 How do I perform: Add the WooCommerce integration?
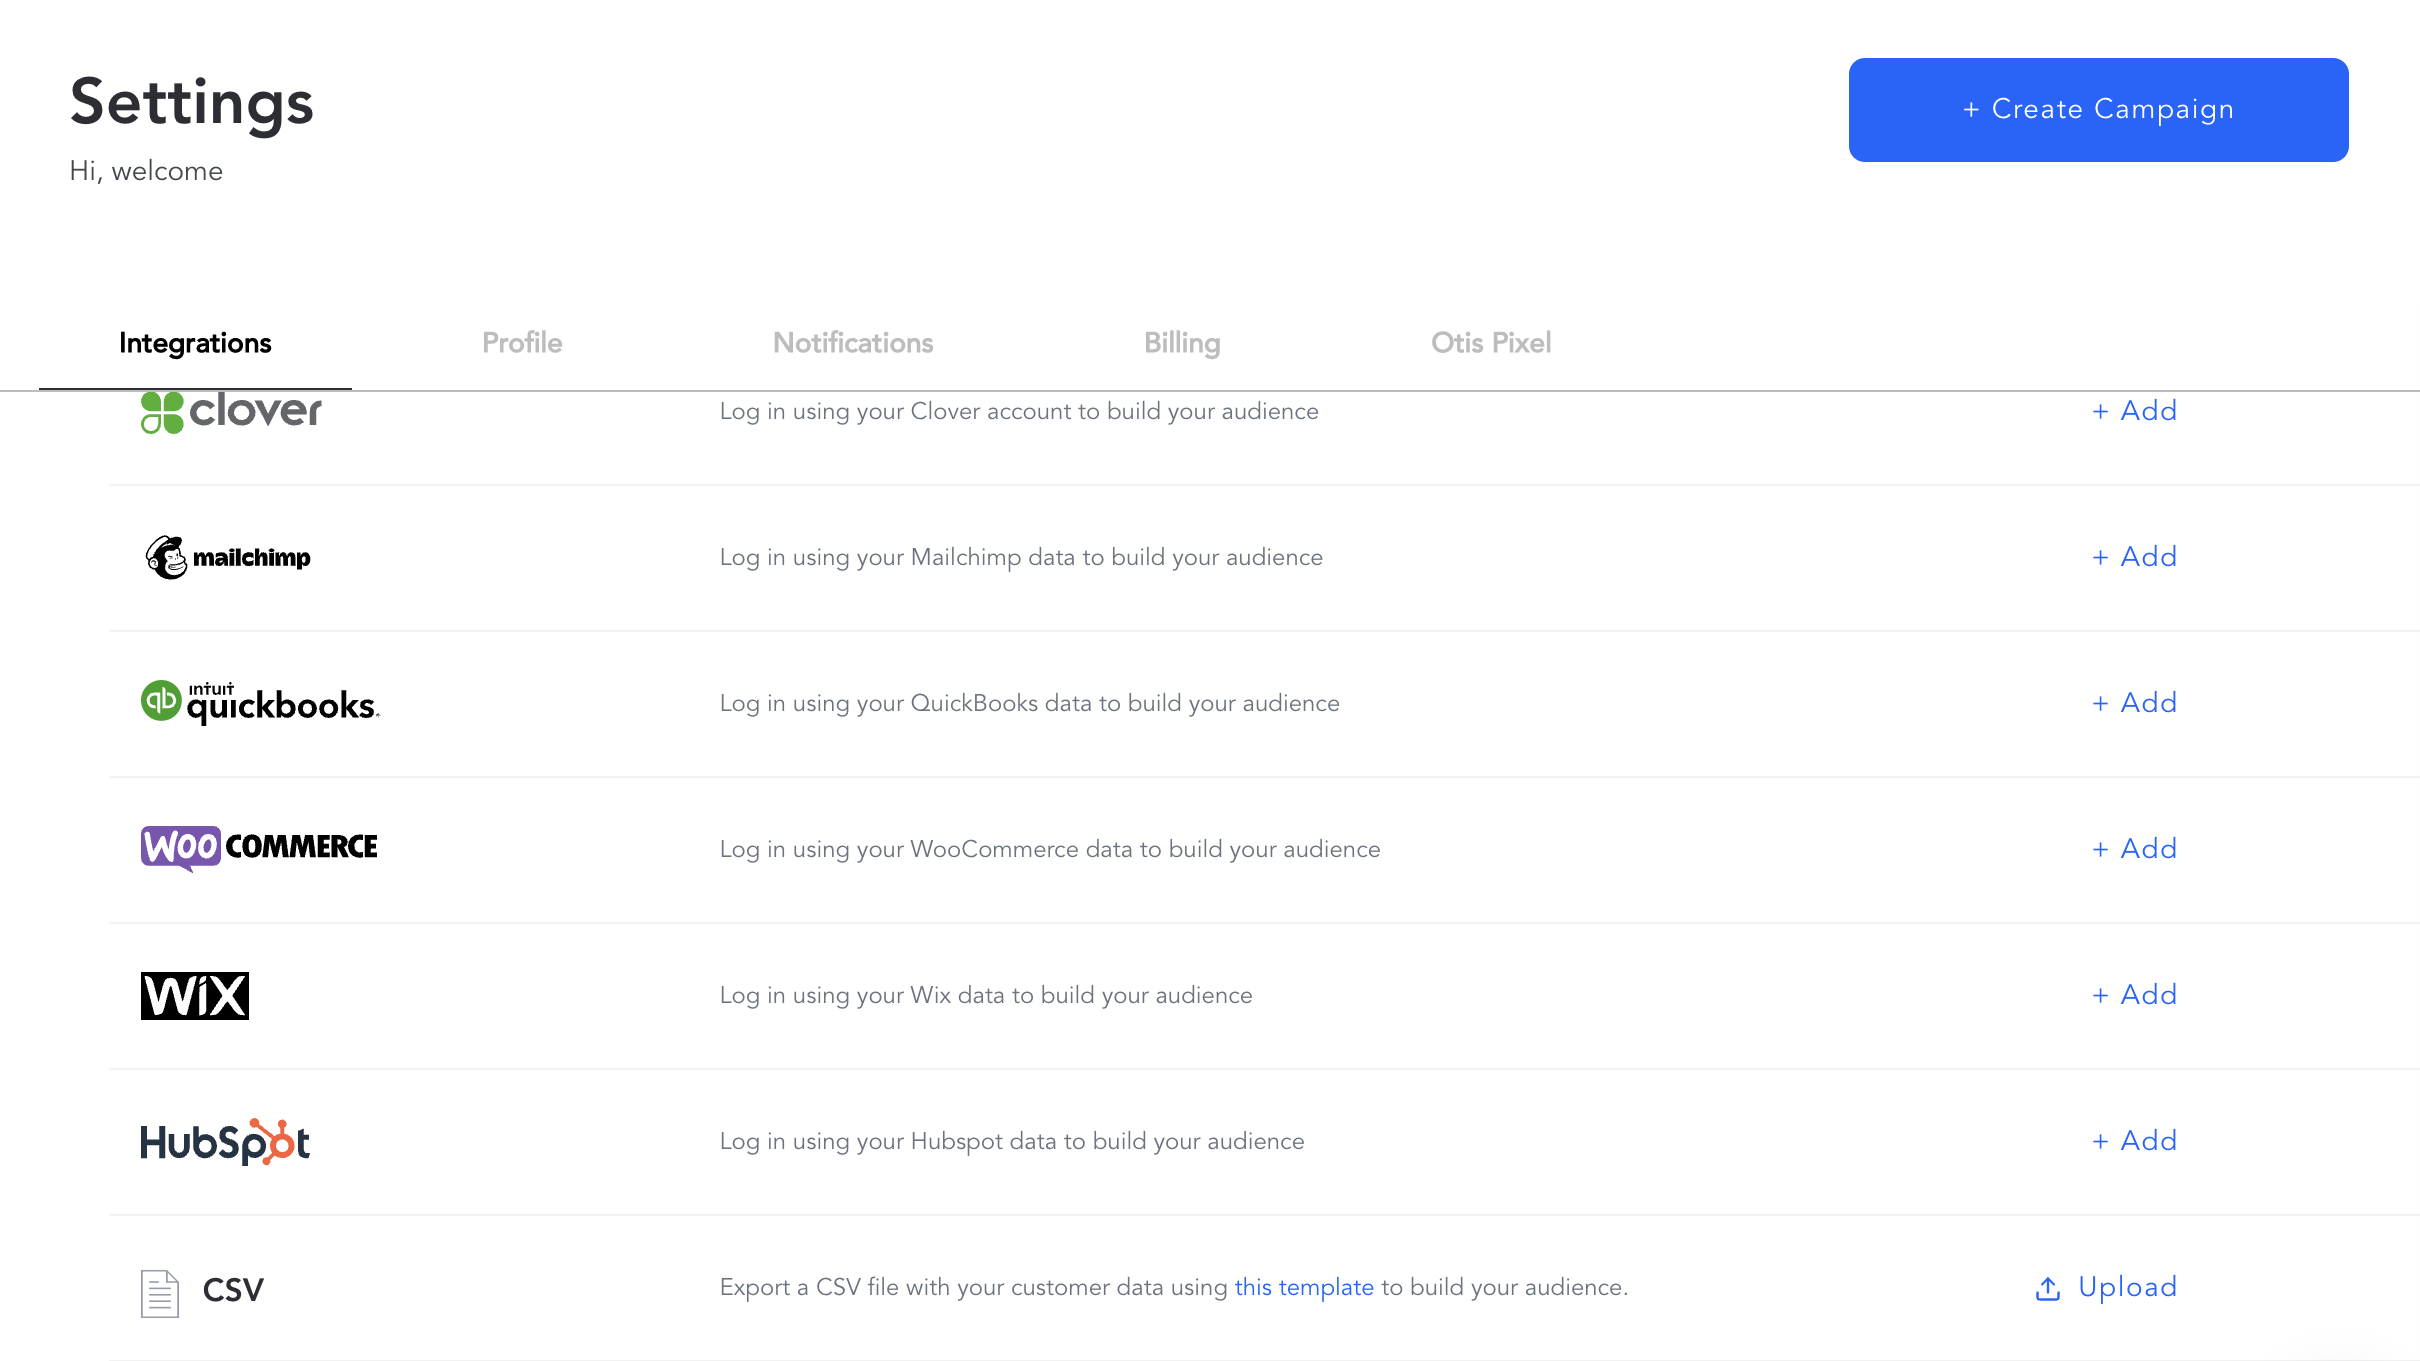pos(2135,847)
